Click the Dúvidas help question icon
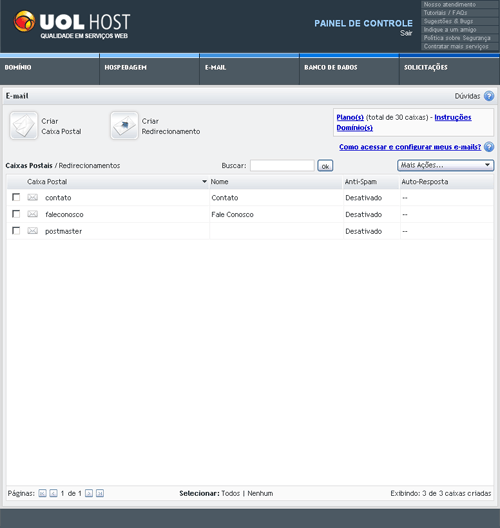The width and height of the screenshot is (500, 528). (x=489, y=96)
